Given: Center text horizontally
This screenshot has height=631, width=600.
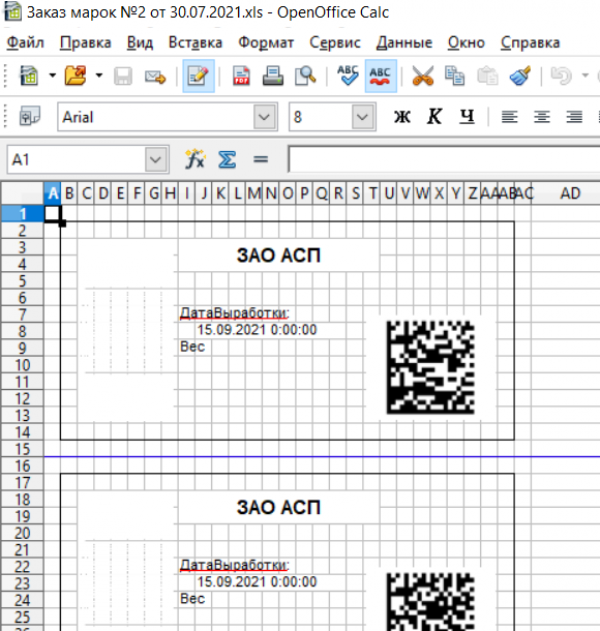Looking at the screenshot, I should [x=542, y=117].
